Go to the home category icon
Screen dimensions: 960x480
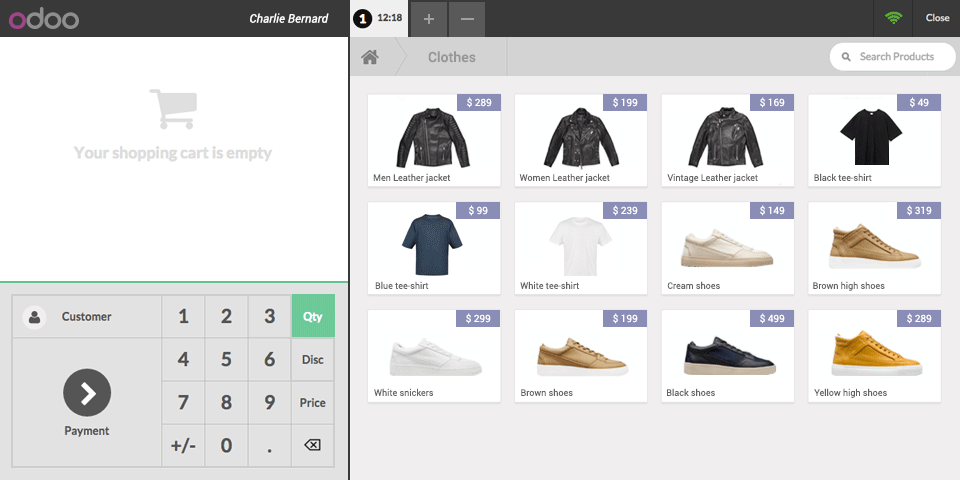coord(370,57)
